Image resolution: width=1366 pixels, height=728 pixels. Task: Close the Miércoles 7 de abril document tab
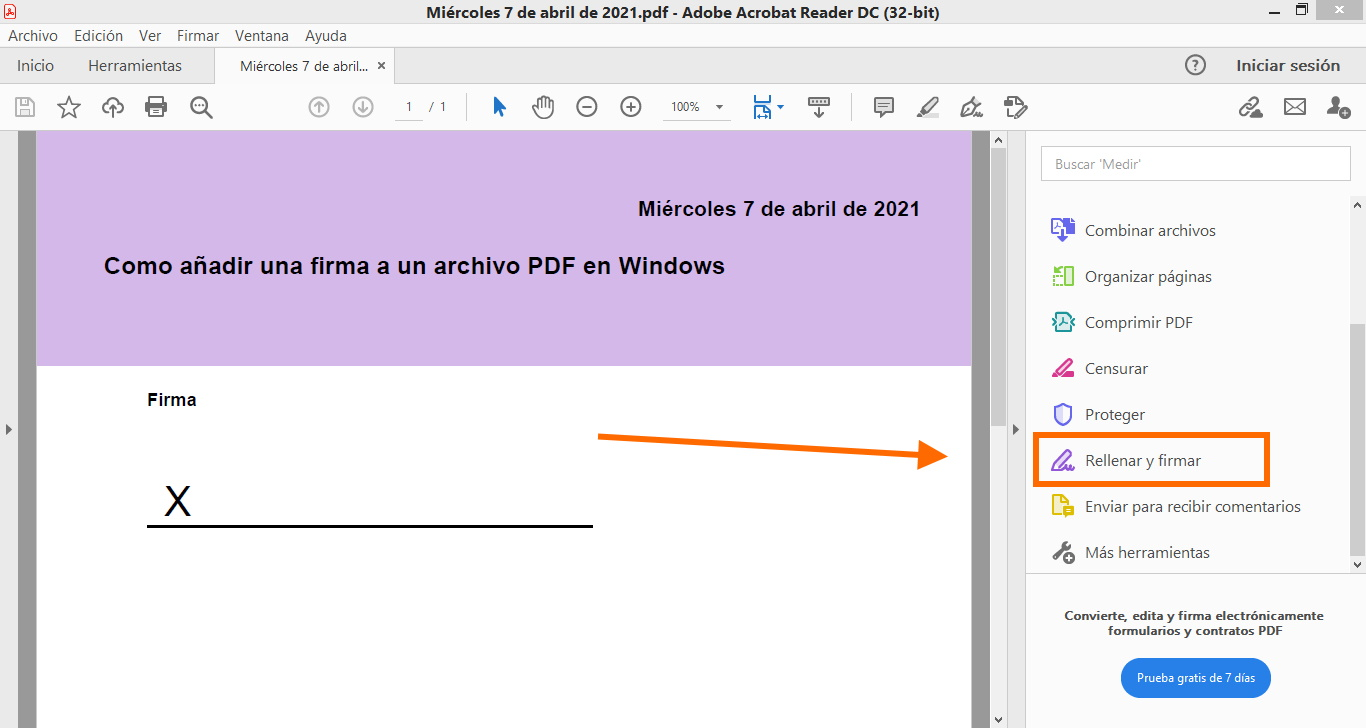(x=381, y=66)
